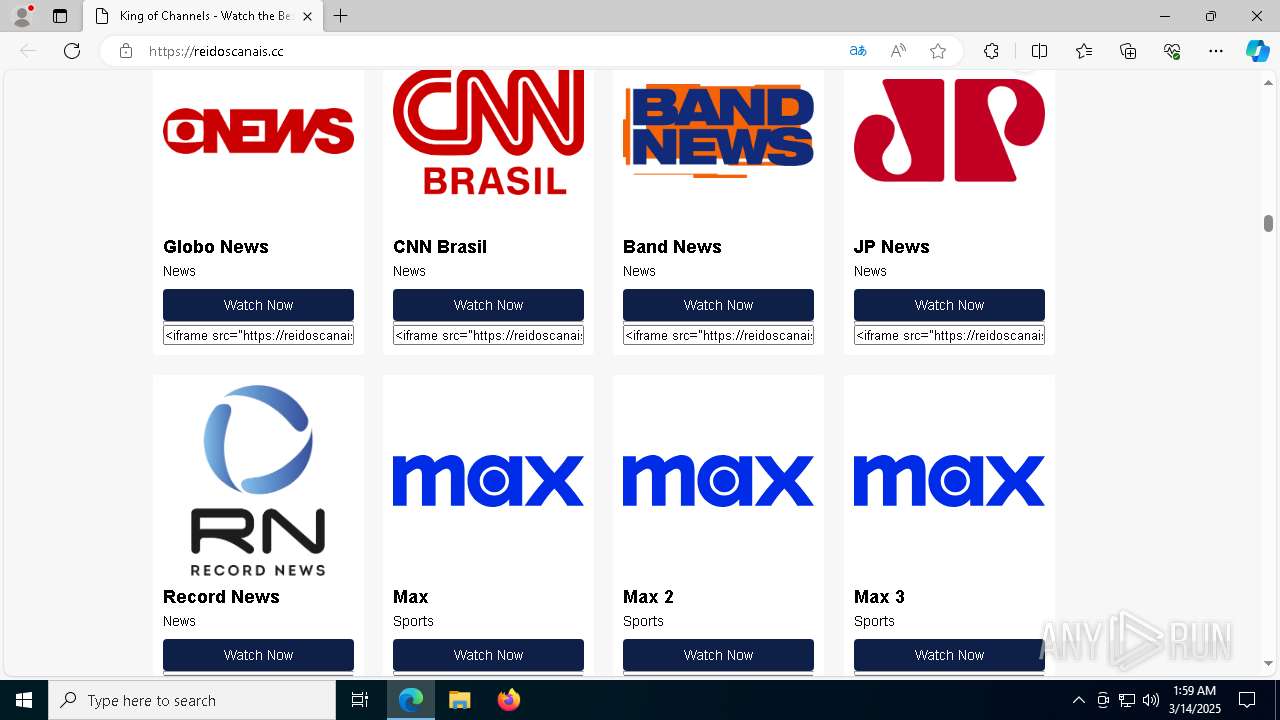The height and width of the screenshot is (720, 1280).
Task: Show hidden system tray icons
Action: click(x=1078, y=700)
